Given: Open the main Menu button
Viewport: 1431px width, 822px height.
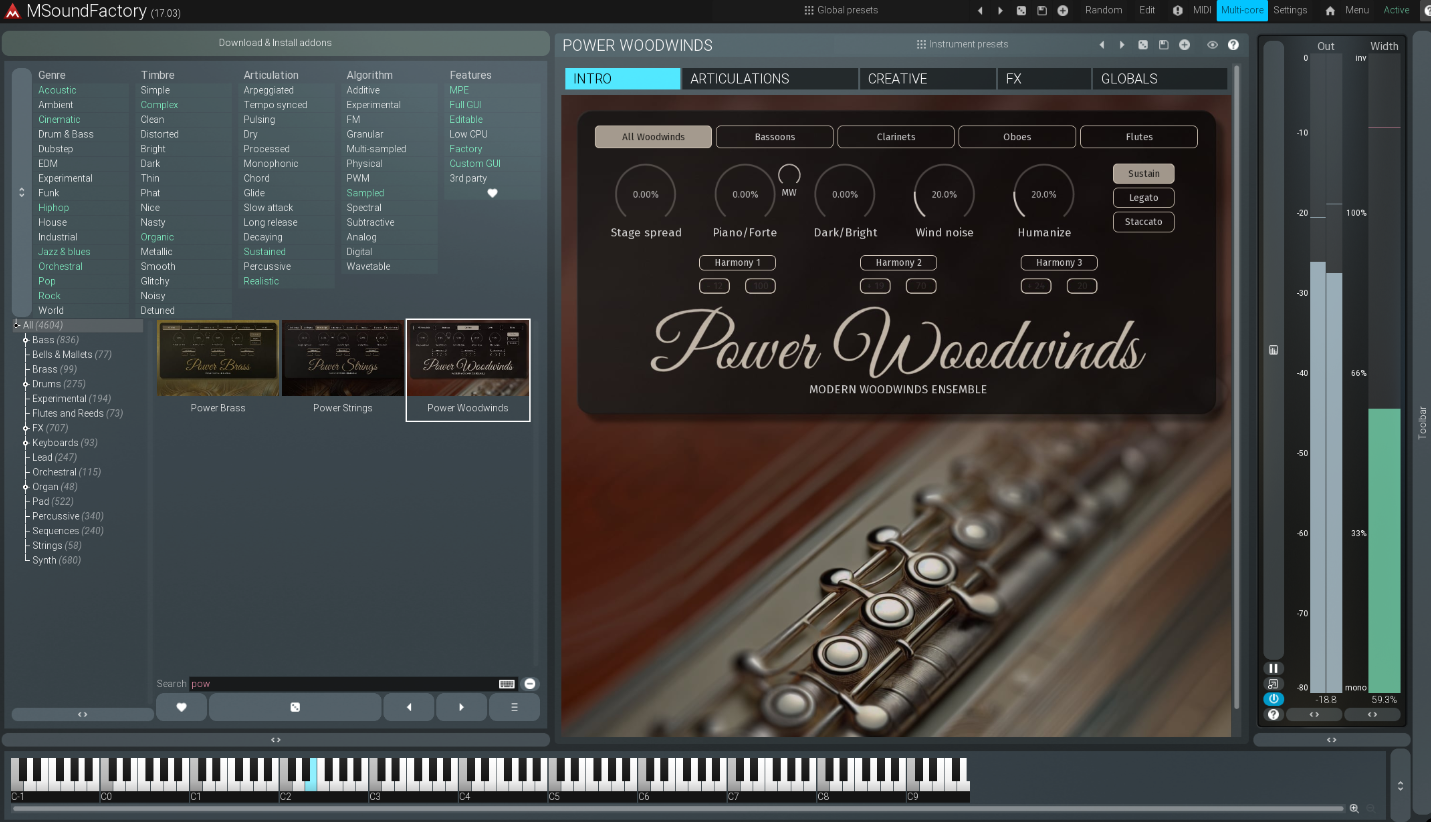Looking at the screenshot, I should [1357, 10].
